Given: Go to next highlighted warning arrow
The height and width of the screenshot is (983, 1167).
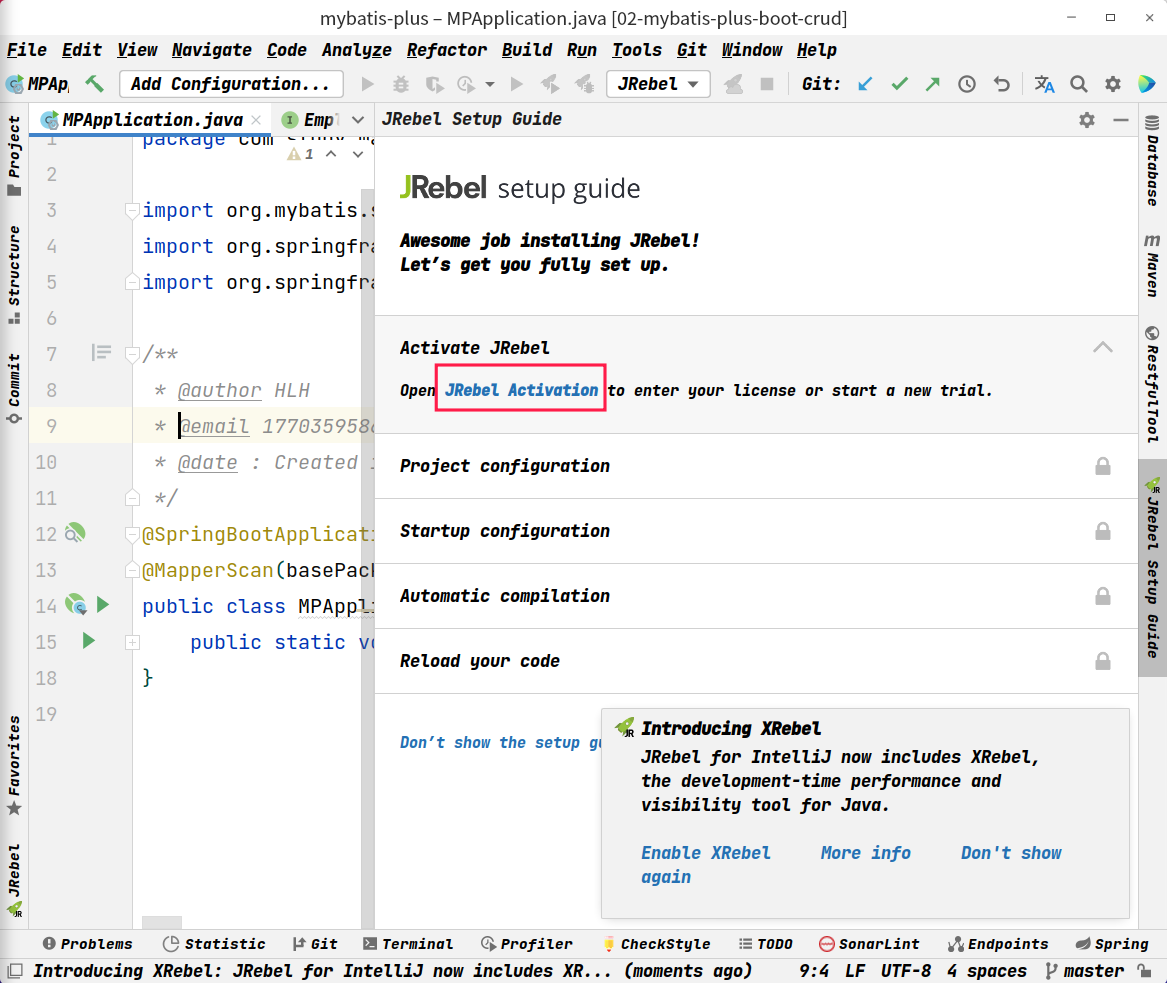Looking at the screenshot, I should click(x=358, y=154).
